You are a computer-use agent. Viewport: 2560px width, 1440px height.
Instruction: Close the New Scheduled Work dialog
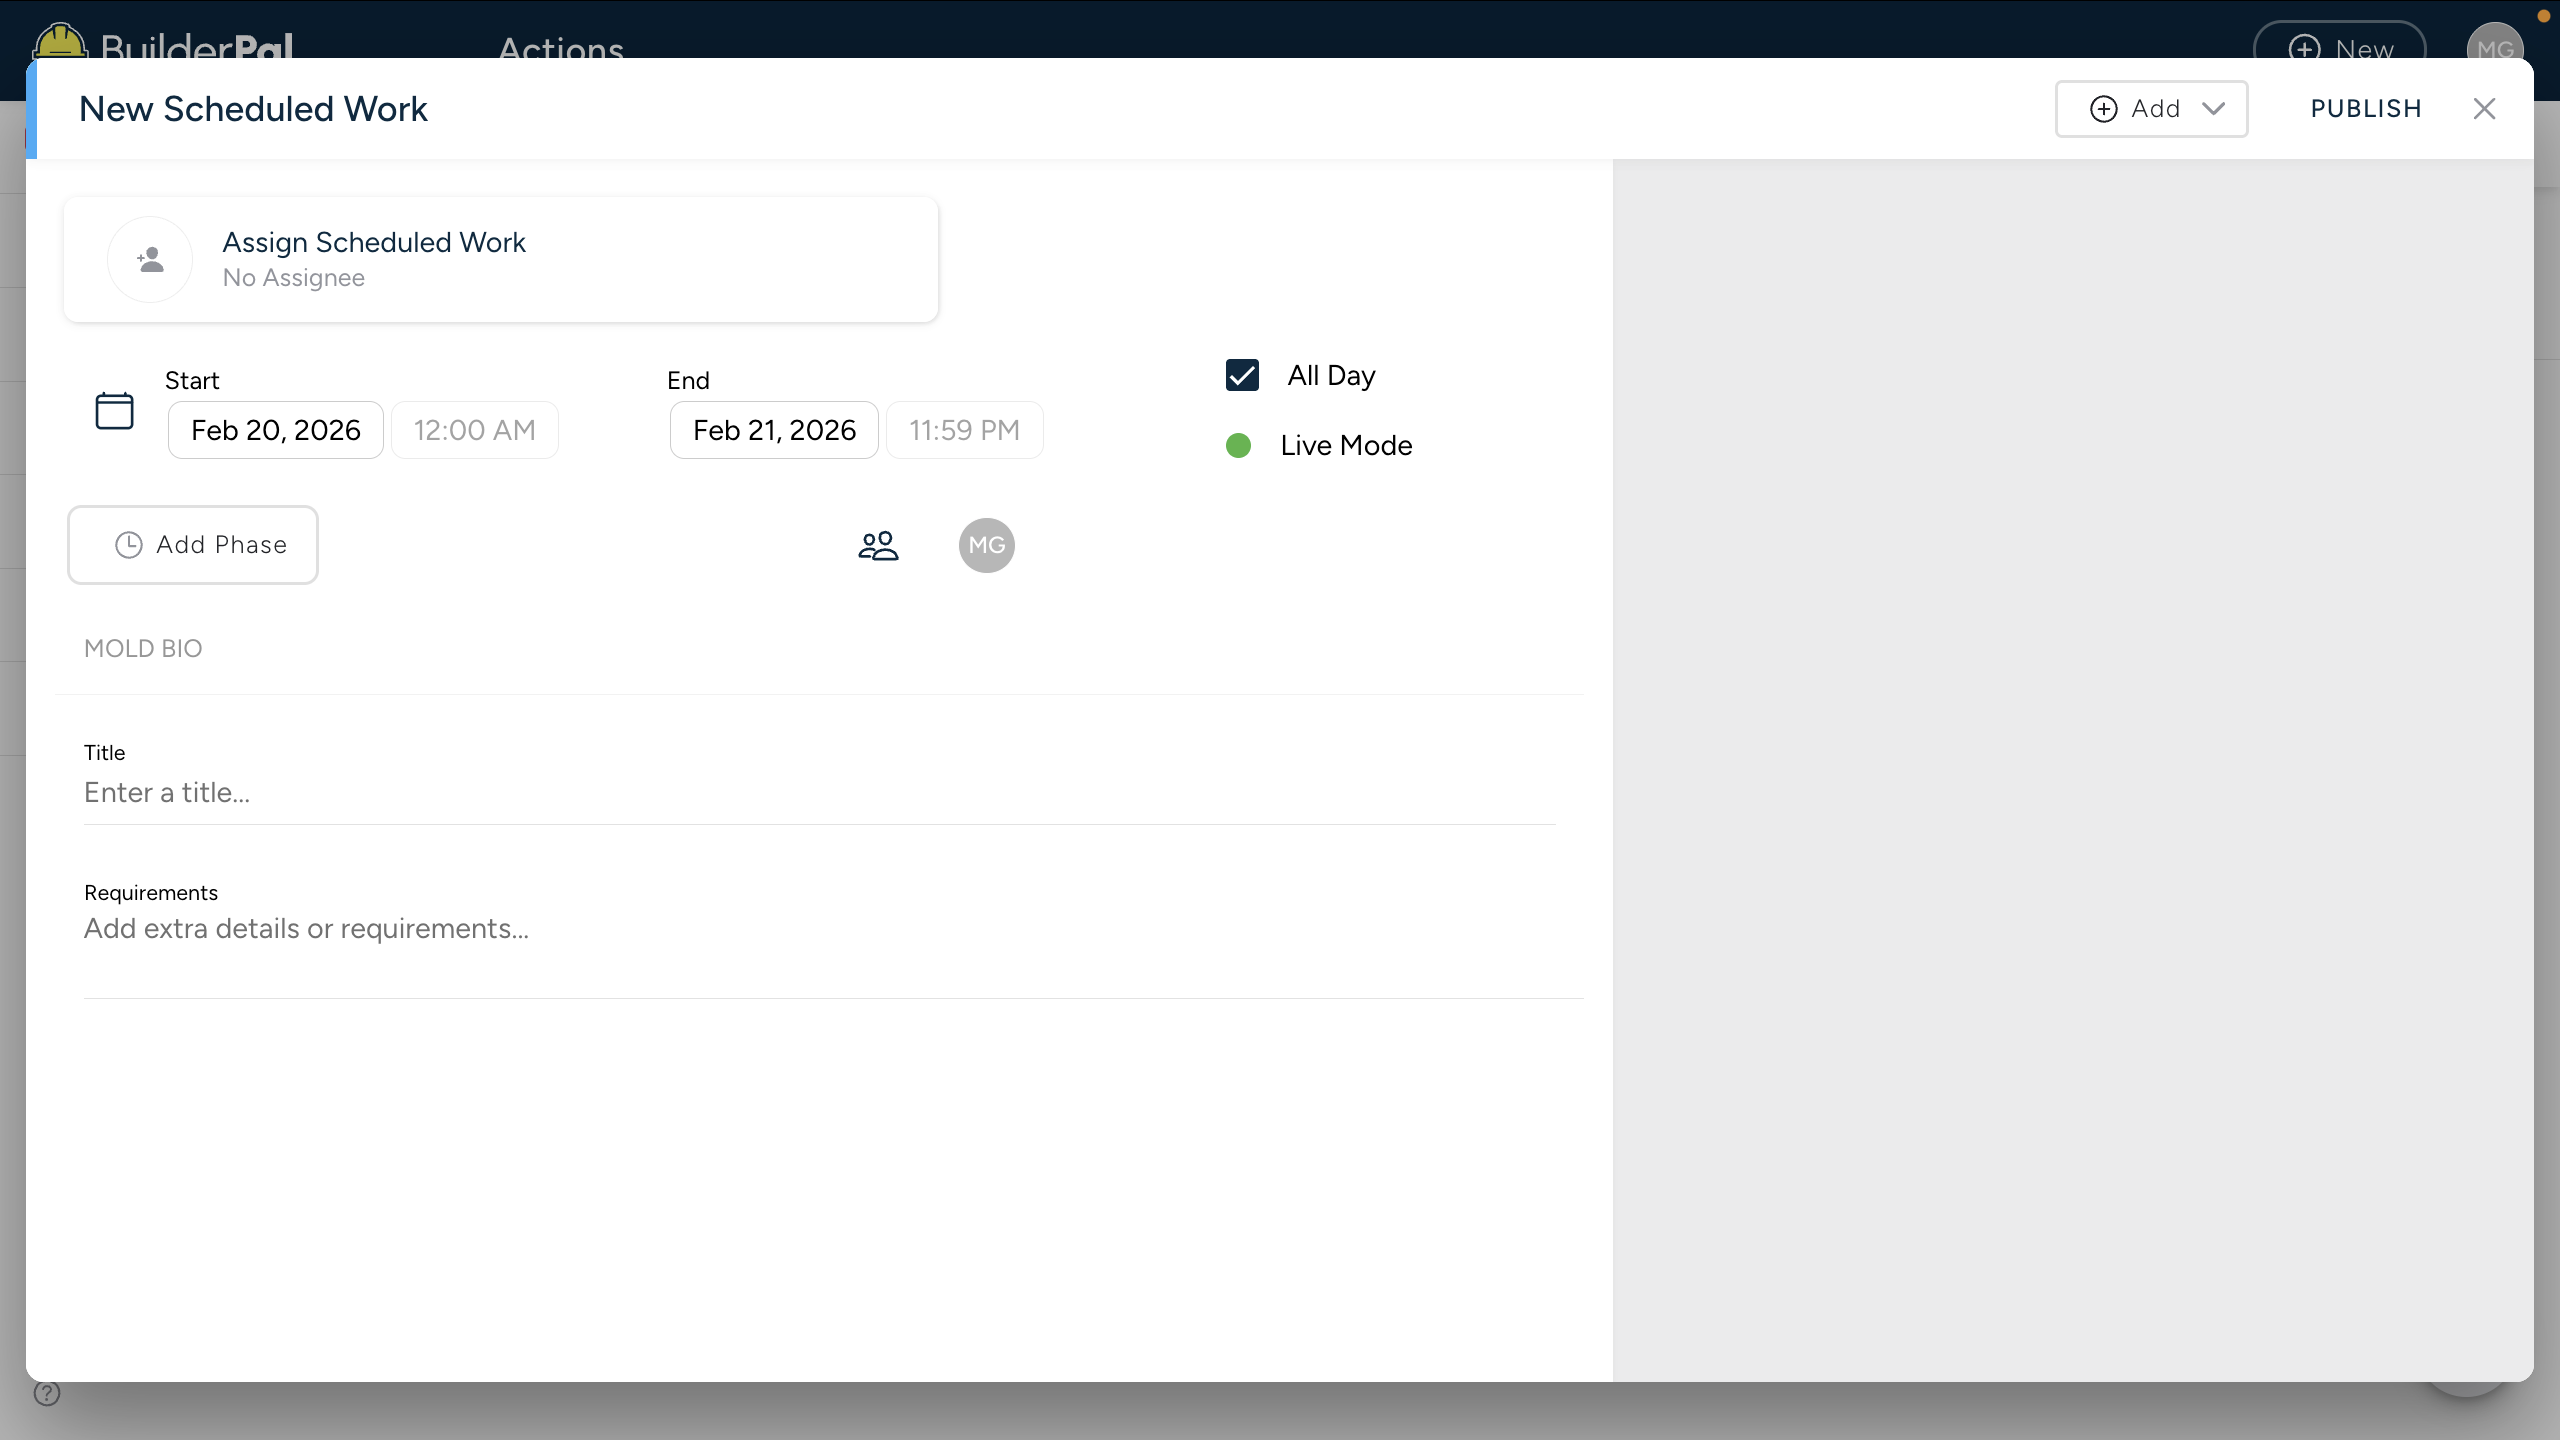click(x=2484, y=109)
